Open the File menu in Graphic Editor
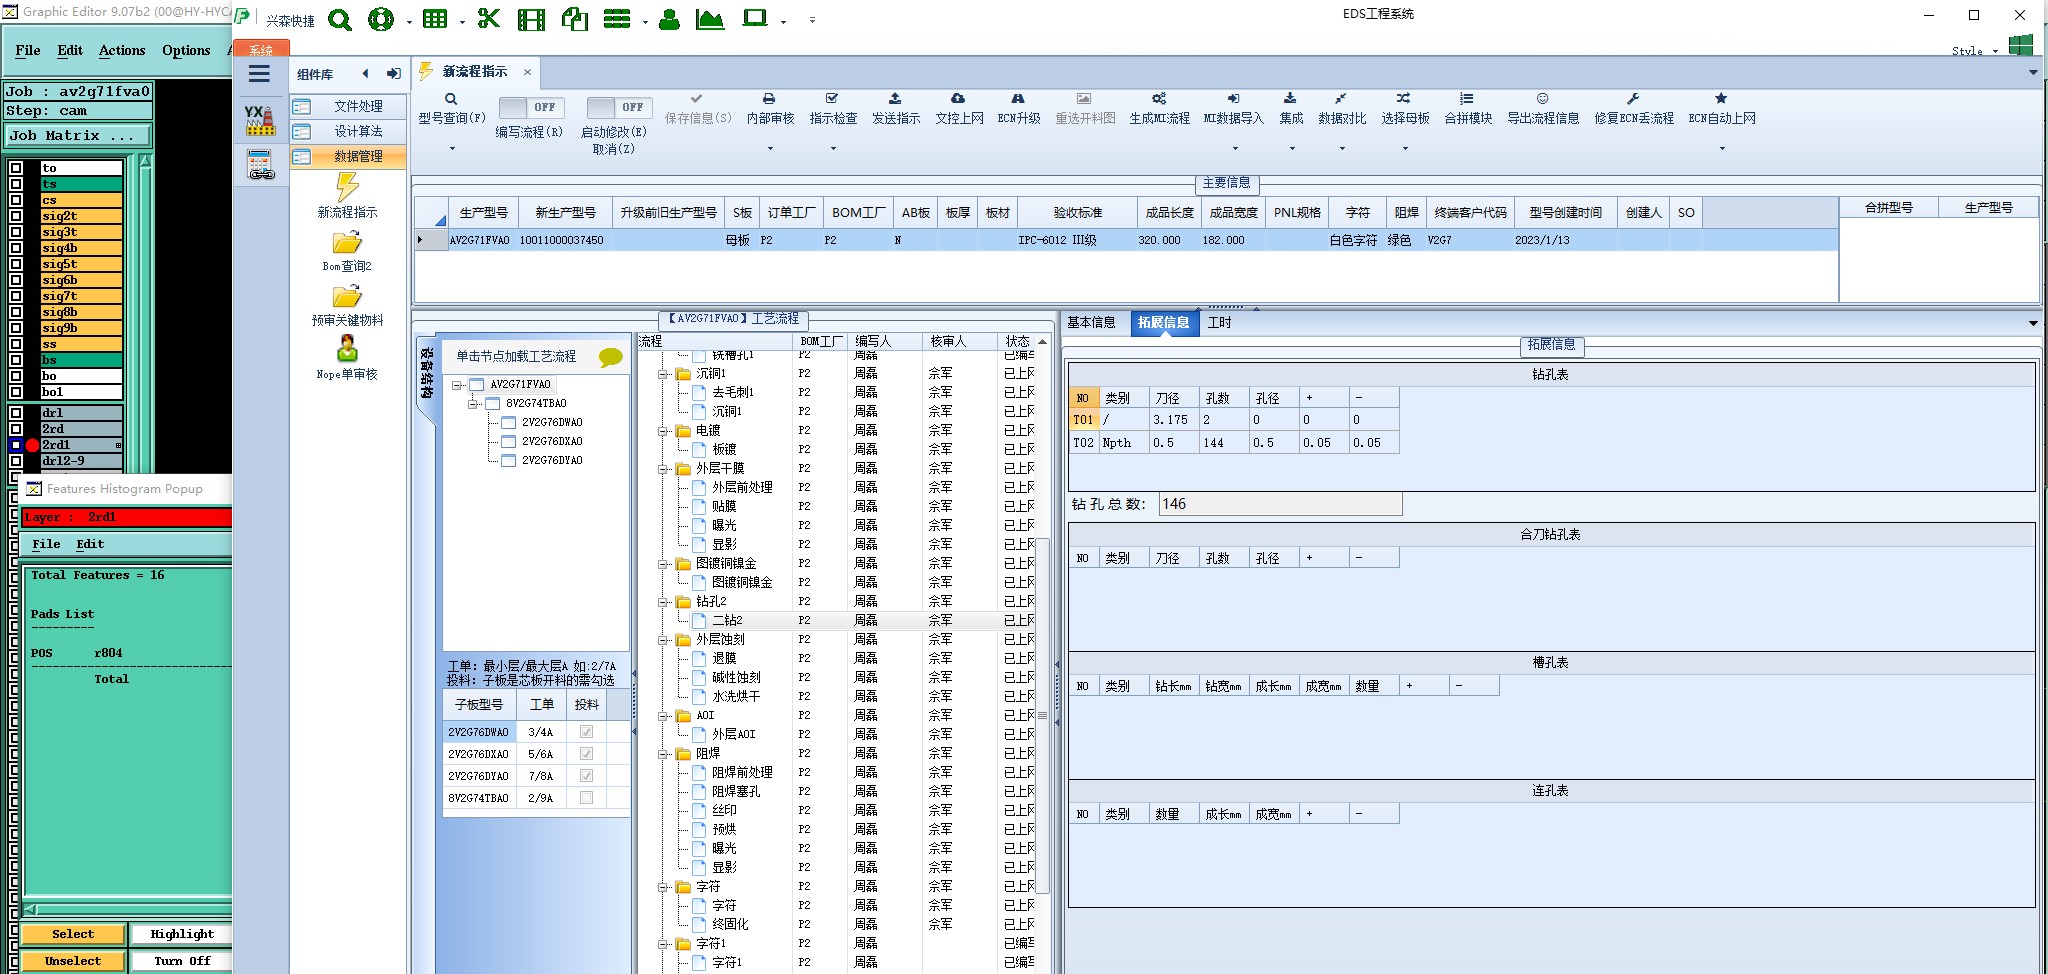 (28, 50)
